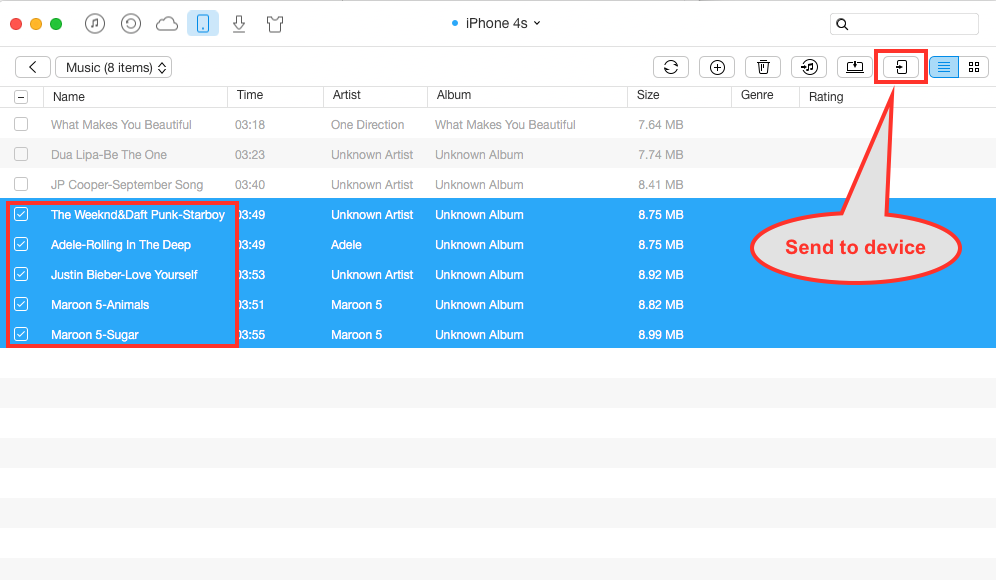This screenshot has height=580, width=996.
Task: Open the T-shirt skin icon
Action: pos(275,24)
